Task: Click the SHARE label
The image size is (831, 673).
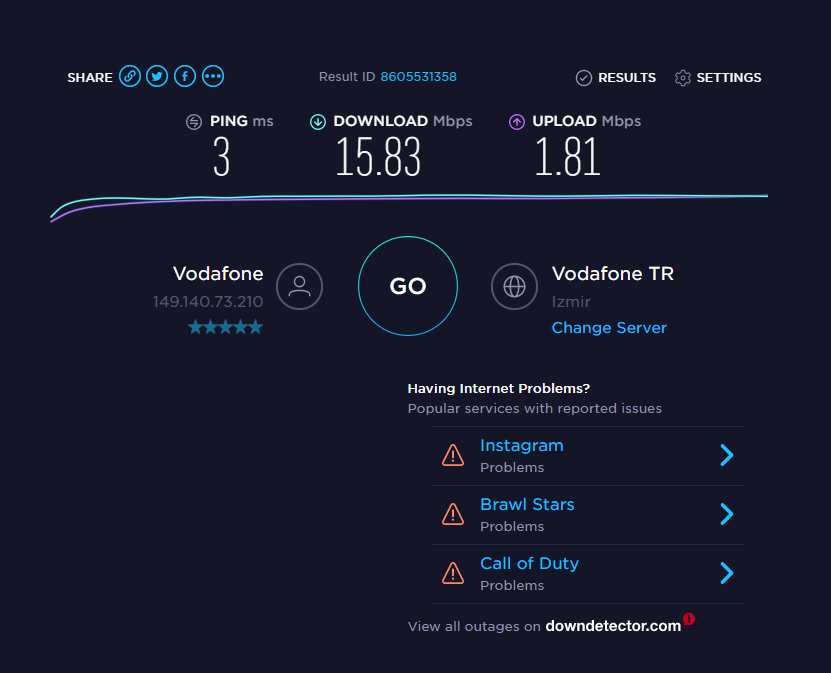Action: tap(90, 78)
